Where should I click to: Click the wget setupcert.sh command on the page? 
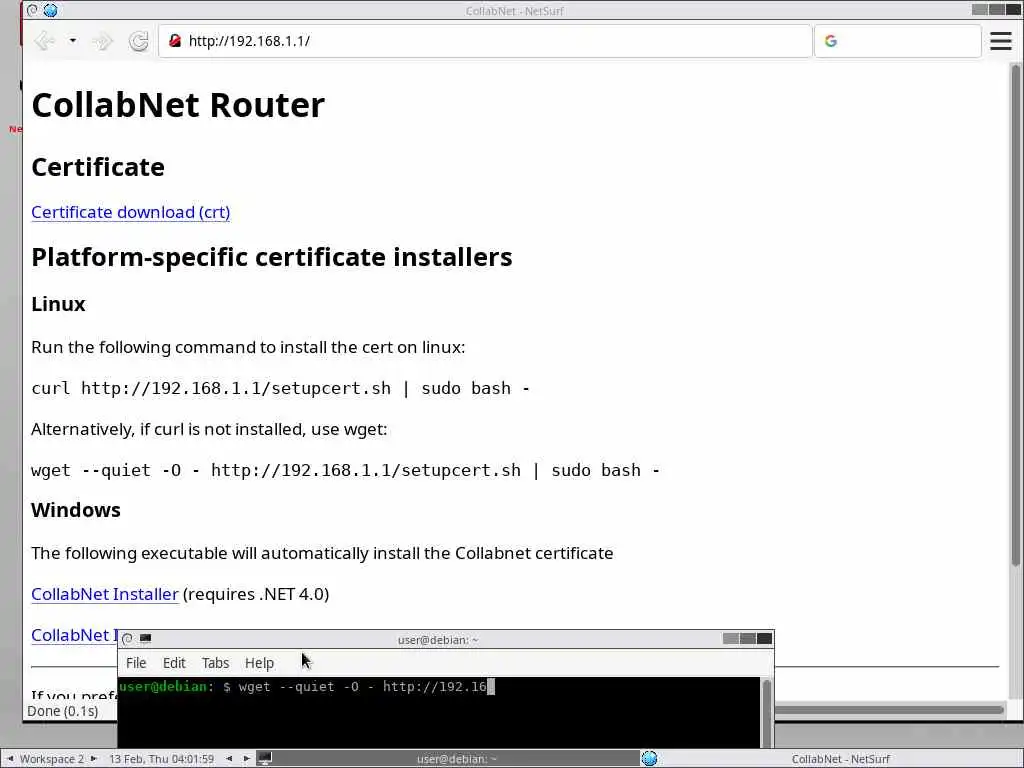point(345,470)
